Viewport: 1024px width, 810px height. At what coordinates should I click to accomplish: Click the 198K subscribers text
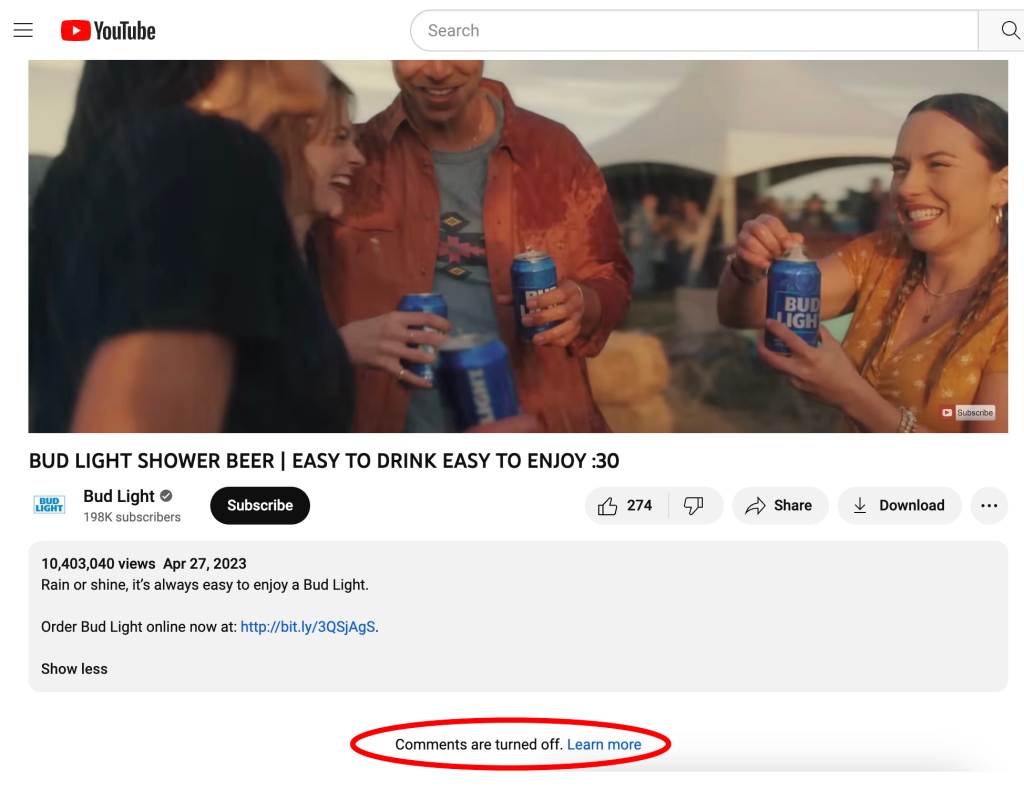(132, 517)
